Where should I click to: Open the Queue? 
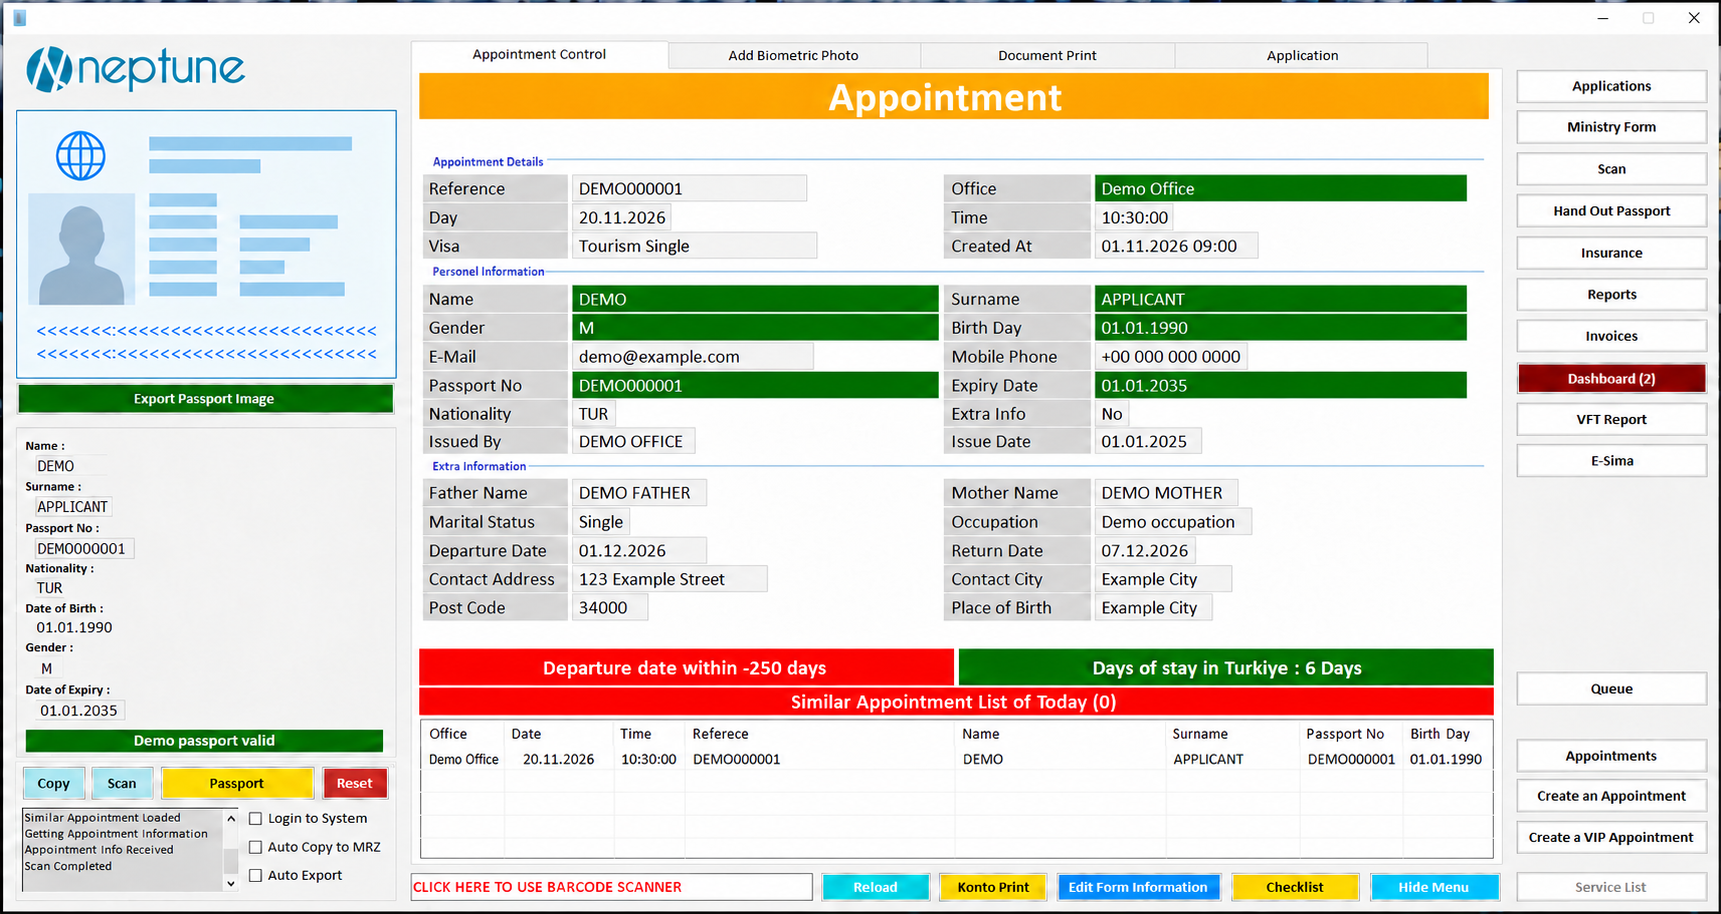[1611, 689]
